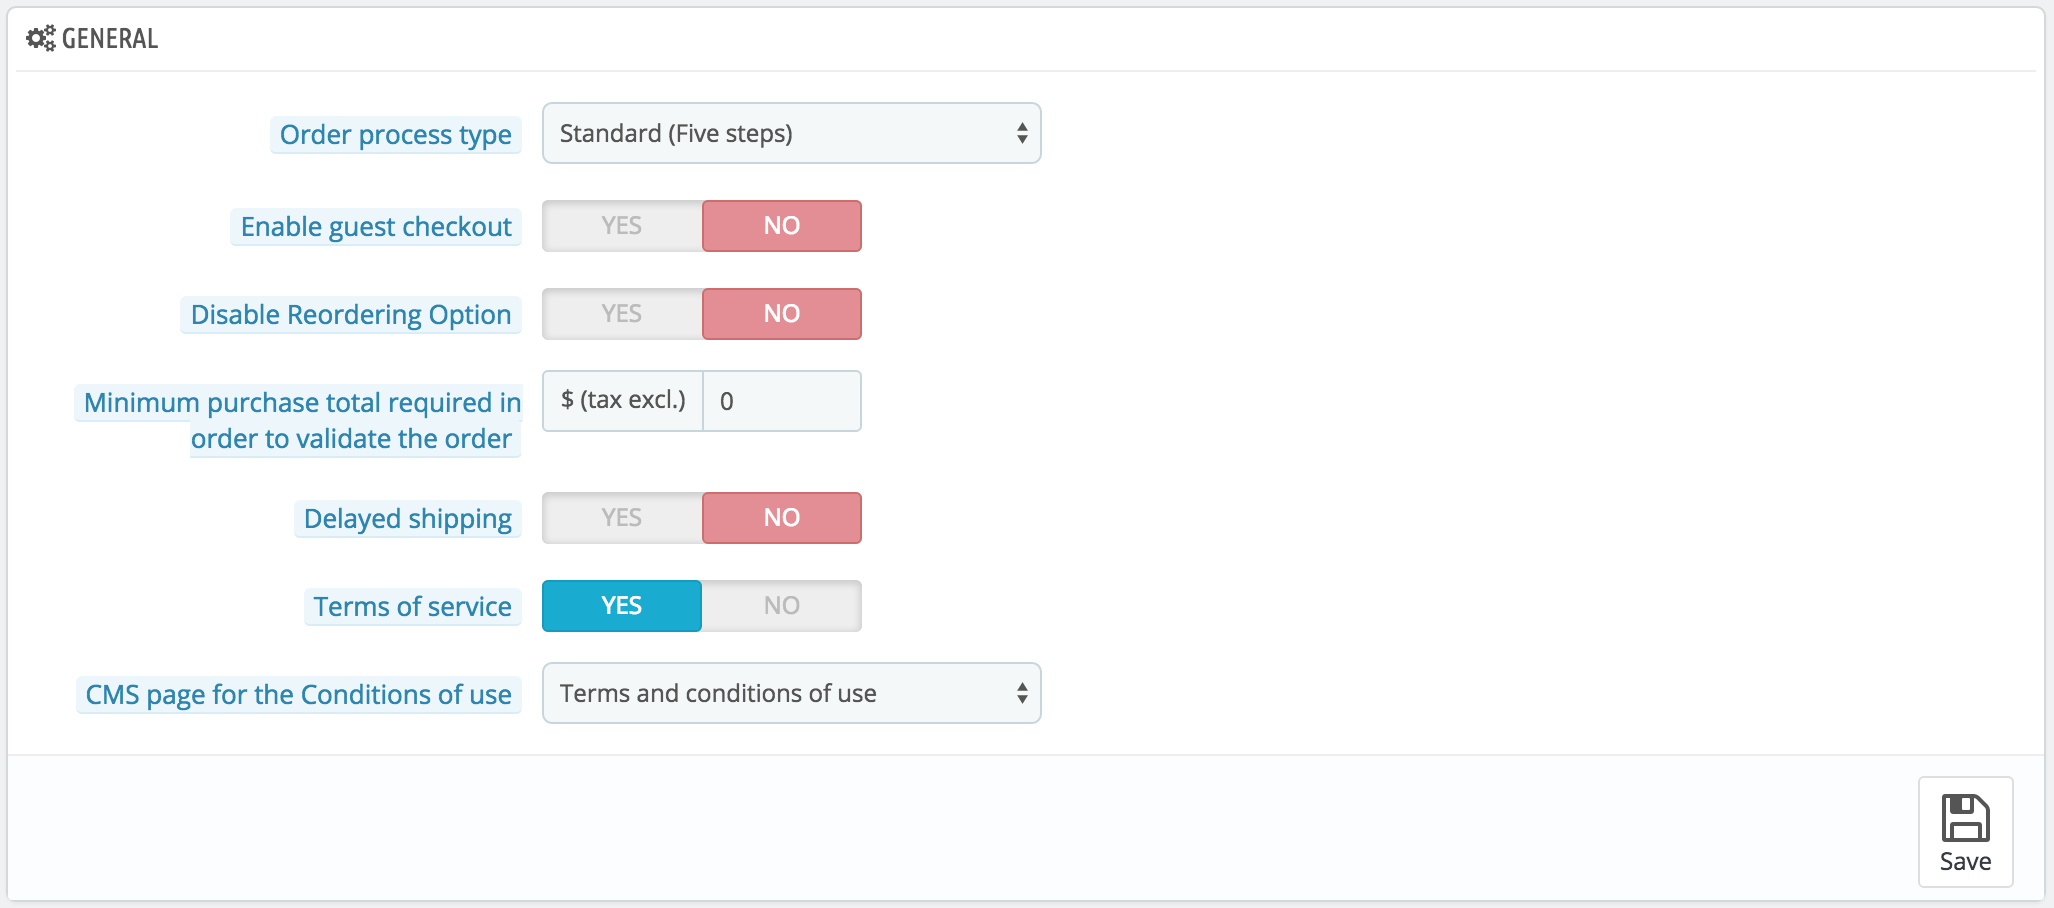2054x908 pixels.
Task: Open the Order process type dropdown
Action: [x=791, y=133]
